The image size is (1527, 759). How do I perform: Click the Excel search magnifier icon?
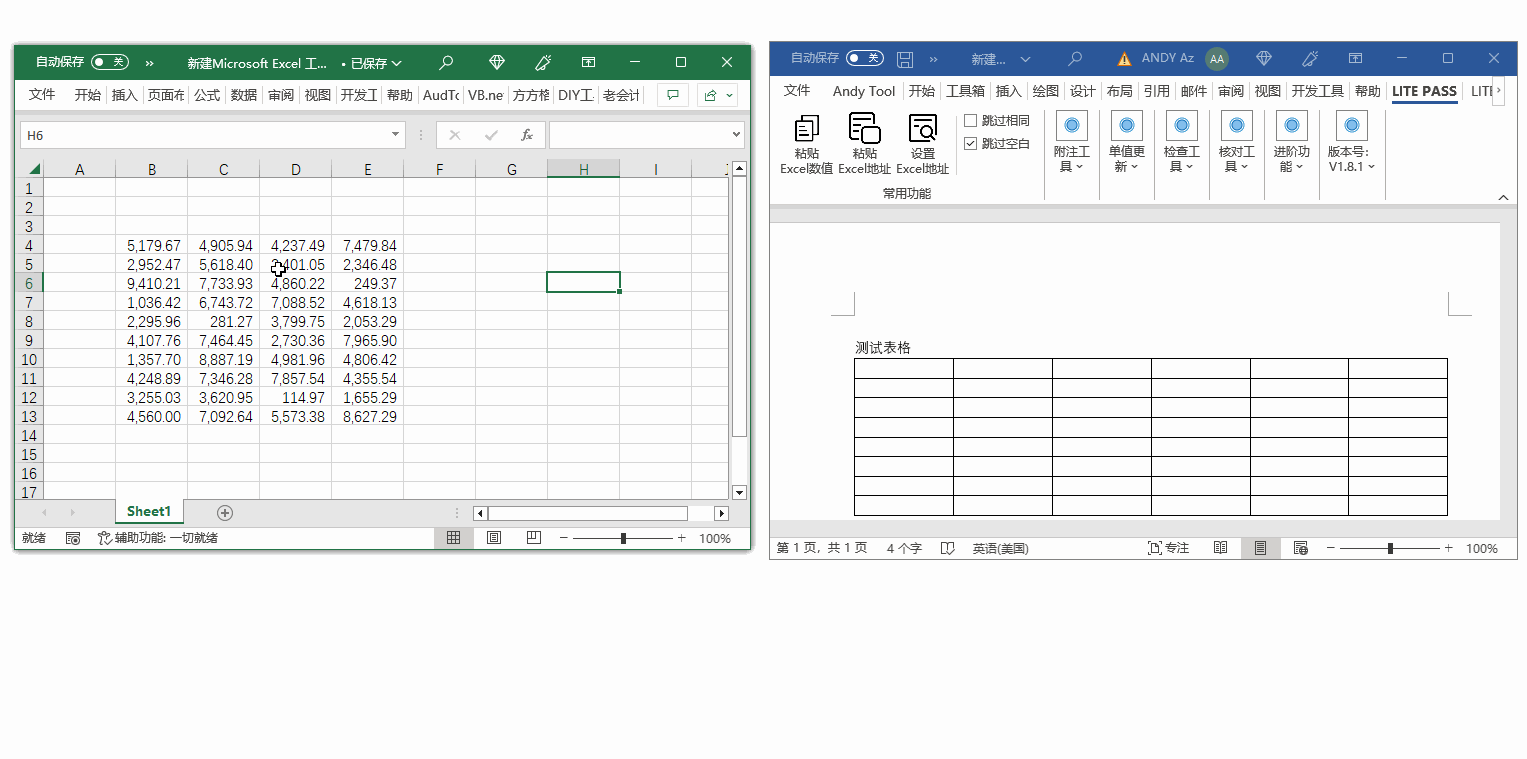click(x=446, y=63)
